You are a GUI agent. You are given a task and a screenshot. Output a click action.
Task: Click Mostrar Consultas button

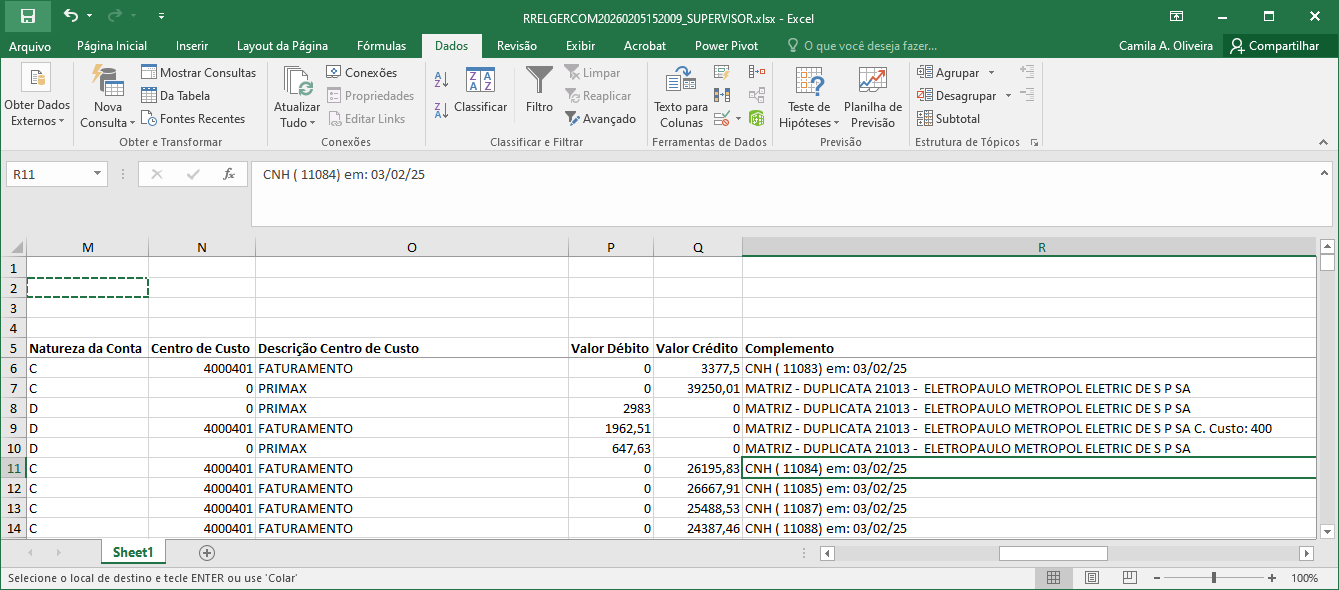[198, 72]
